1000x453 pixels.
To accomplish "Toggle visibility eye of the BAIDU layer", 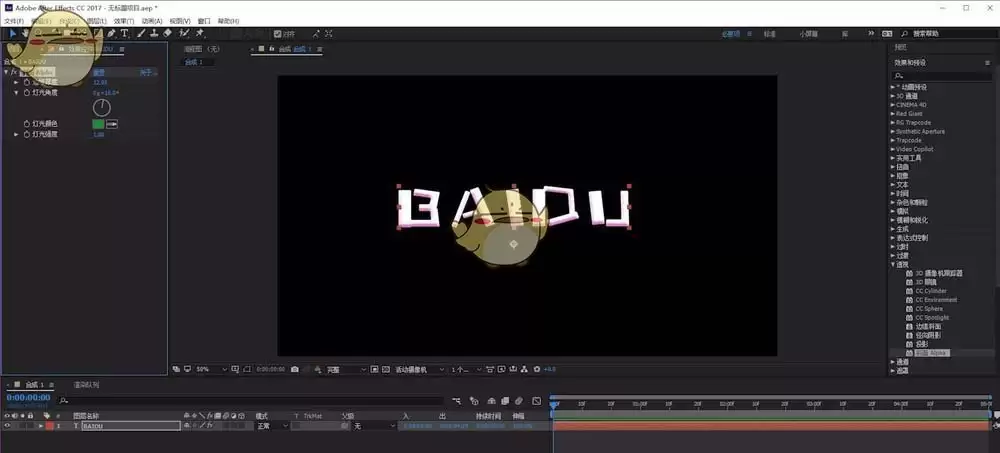I will pos(8,426).
